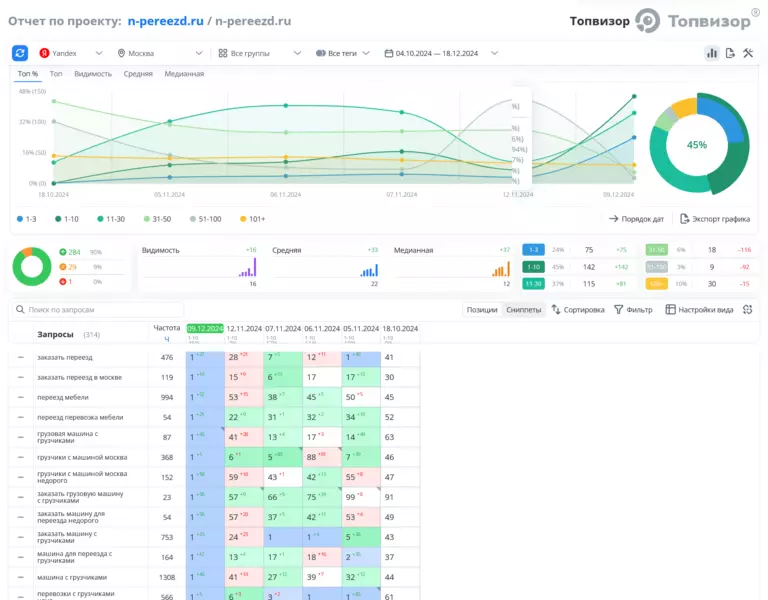Viewport: 768px width, 600px height.
Task: Toggle the 11-30 chart legend series
Action: 111,219
